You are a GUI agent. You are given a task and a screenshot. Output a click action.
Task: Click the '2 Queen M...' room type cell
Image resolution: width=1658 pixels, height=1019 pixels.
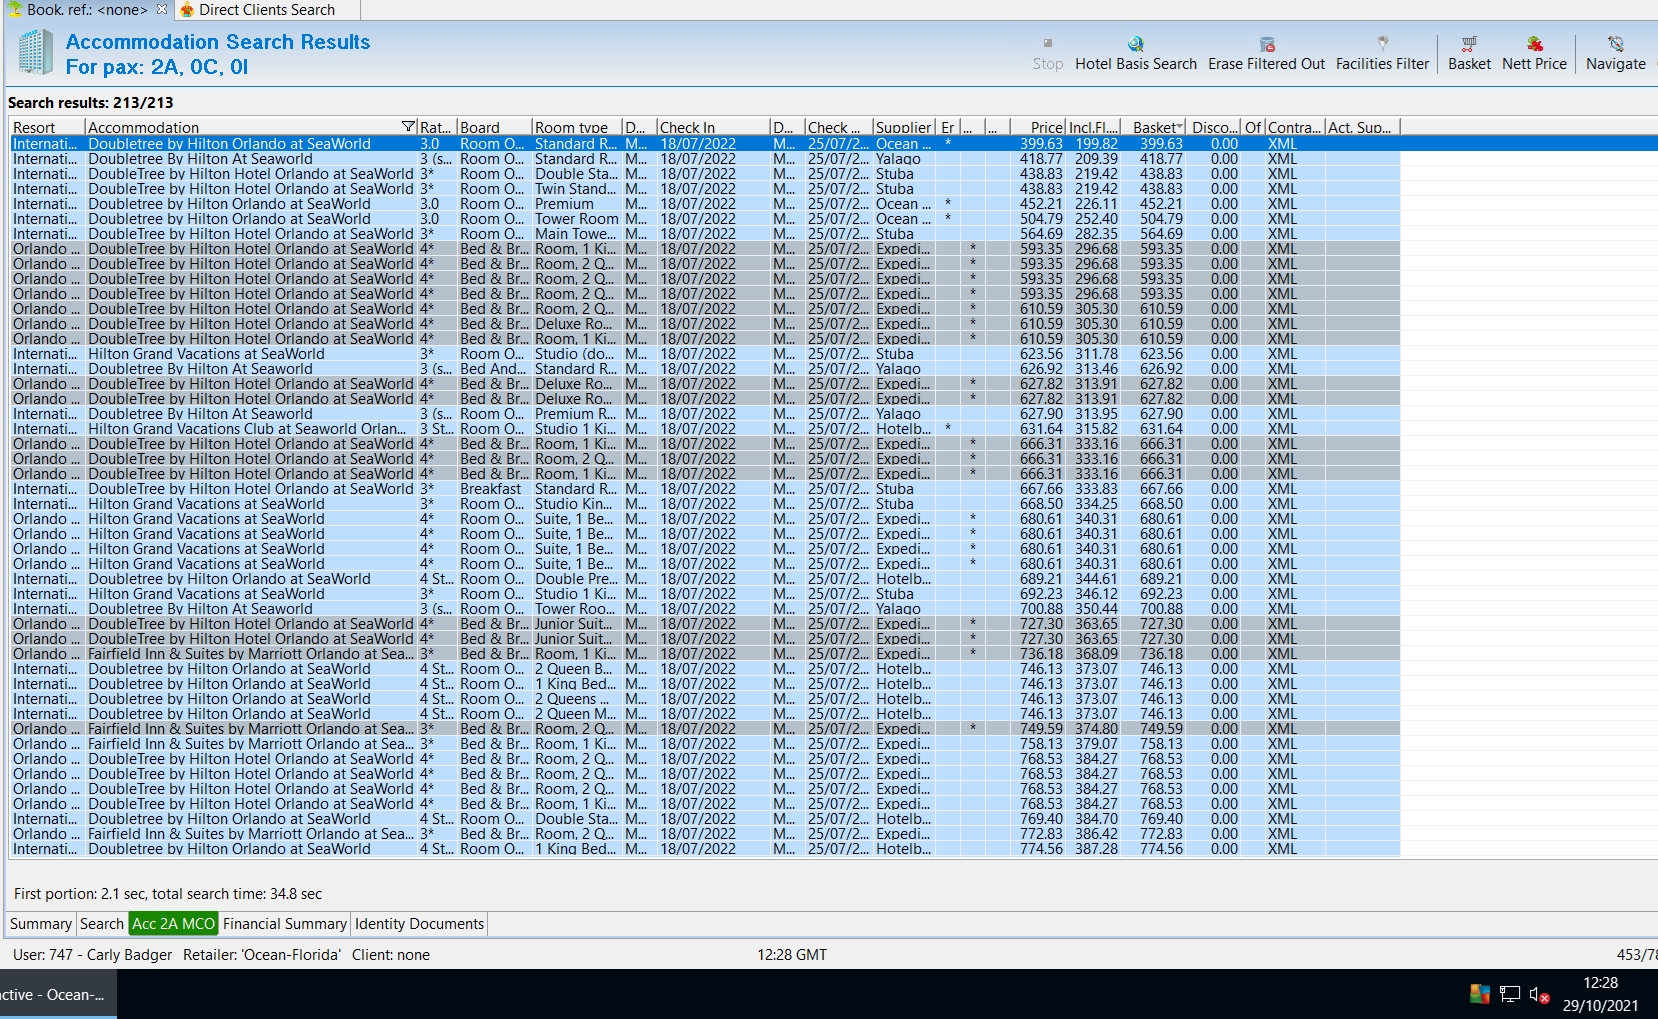click(x=575, y=714)
